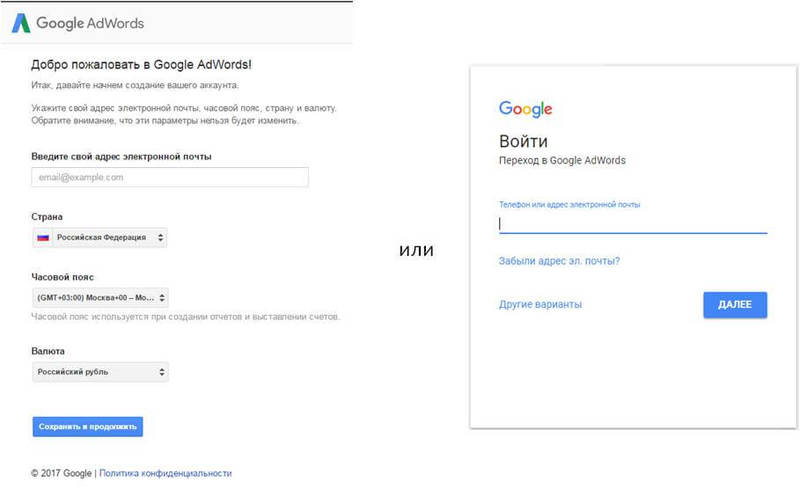Open the Валюта currency dropdown
The image size is (800, 489).
click(x=162, y=373)
